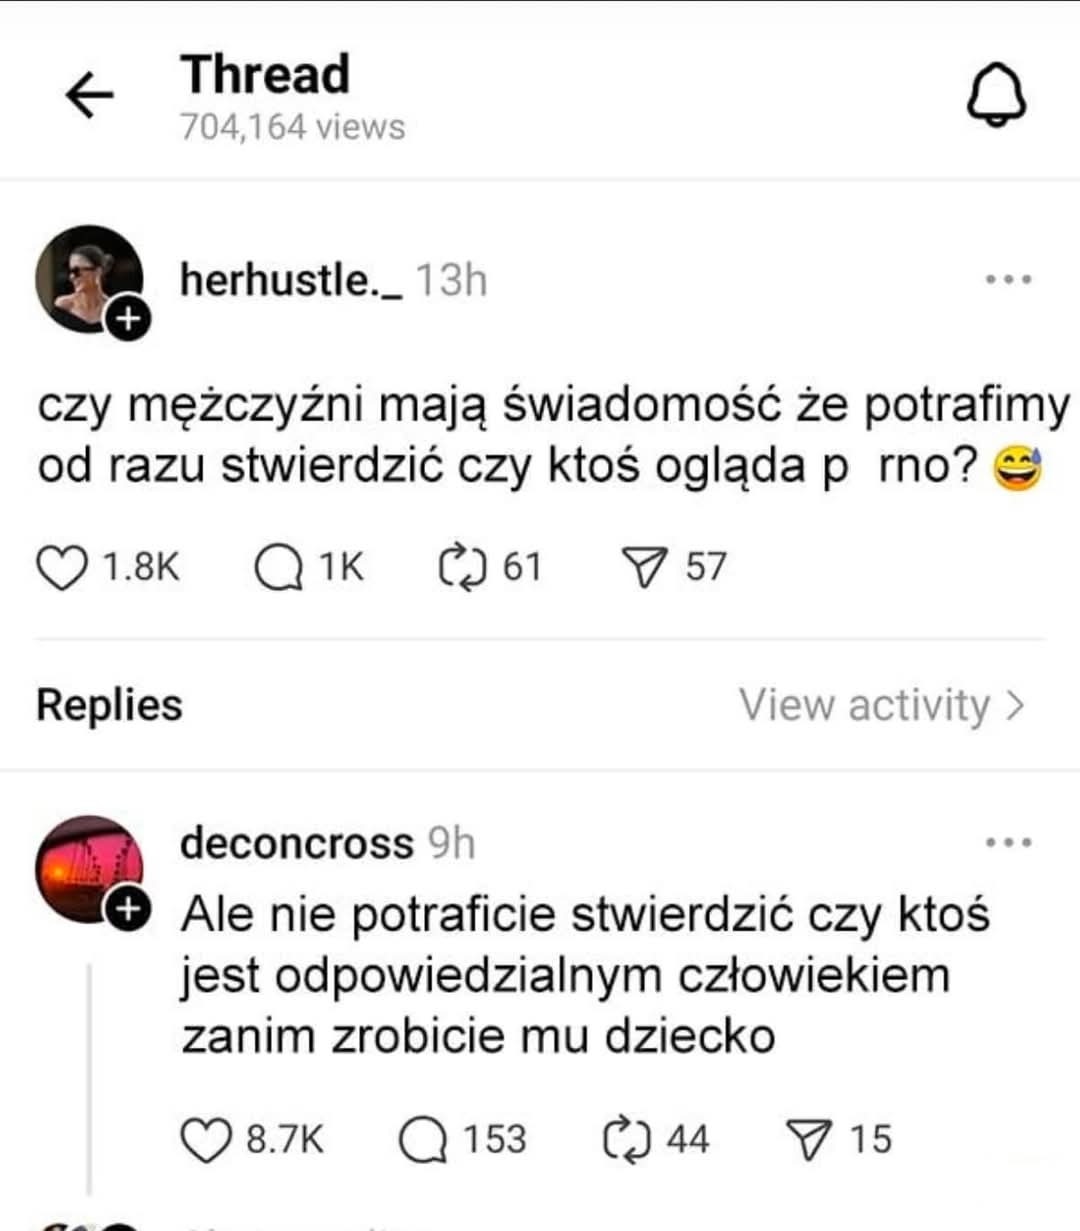
Task: Open the herhustle._ username profile link
Action: tap(291, 280)
